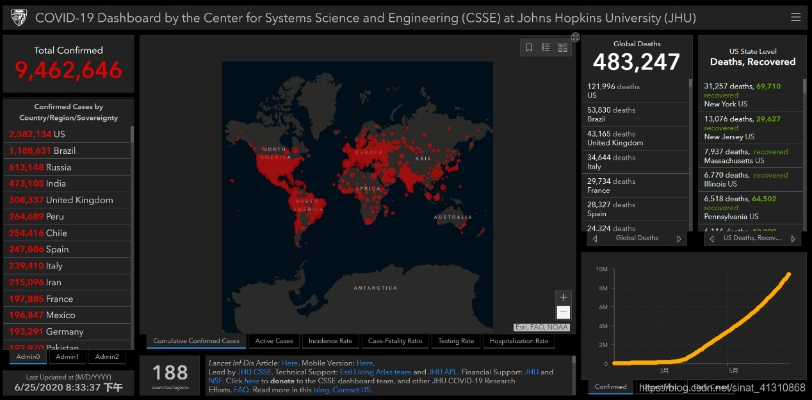Open the basemap gallery grid icon
812x400 pixels.
pos(561,47)
